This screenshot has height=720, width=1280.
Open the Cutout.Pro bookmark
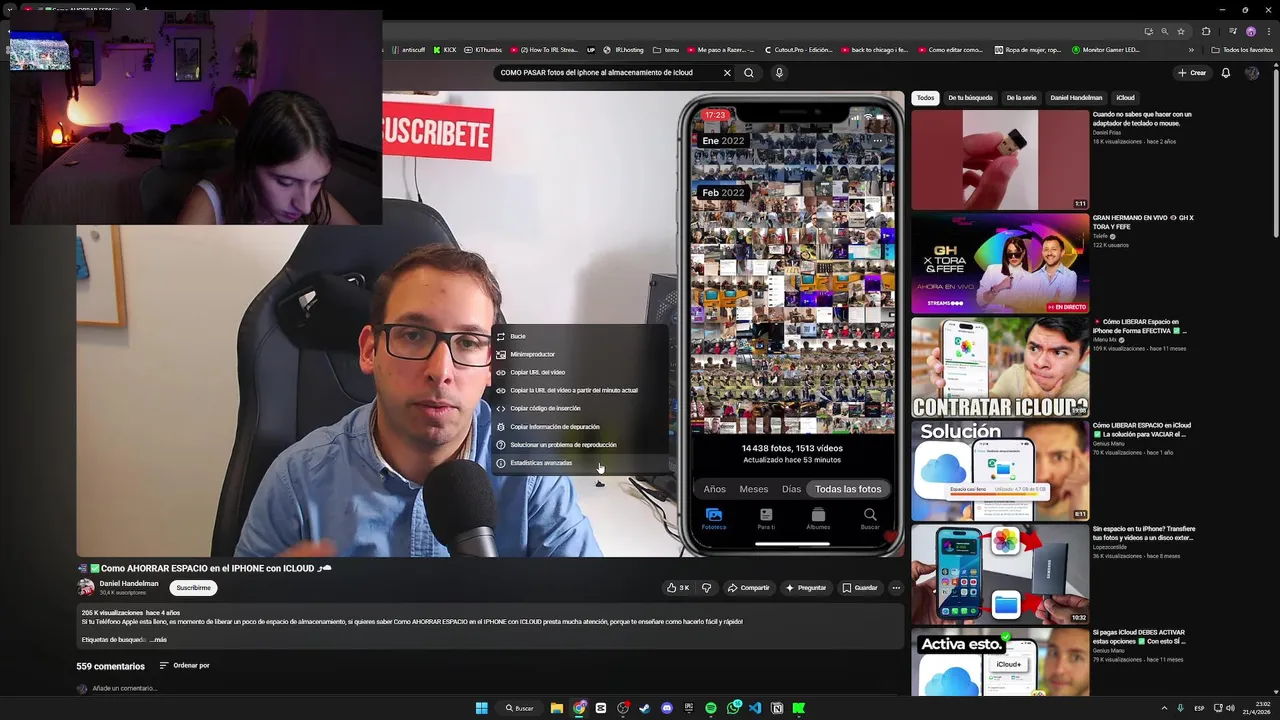[798, 50]
